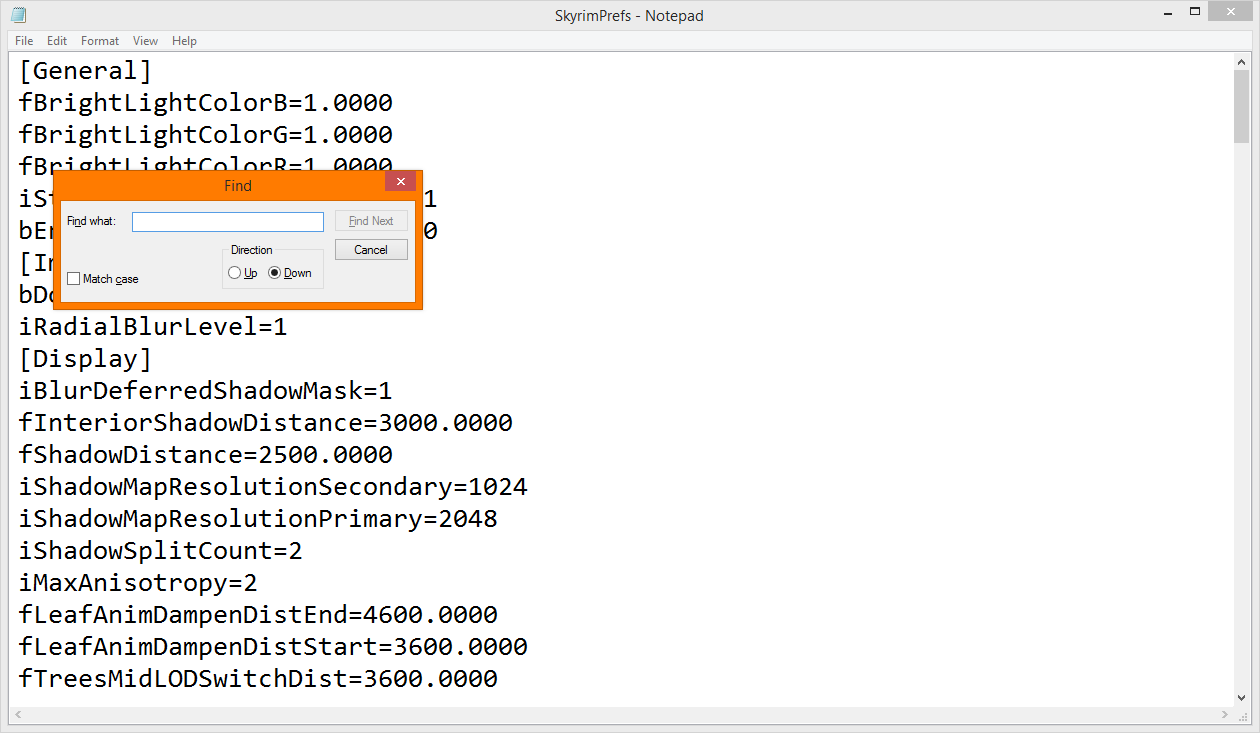This screenshot has height=733, width=1260.
Task: Click the iMaxAnisotropy=2 line
Action: [x=138, y=583]
